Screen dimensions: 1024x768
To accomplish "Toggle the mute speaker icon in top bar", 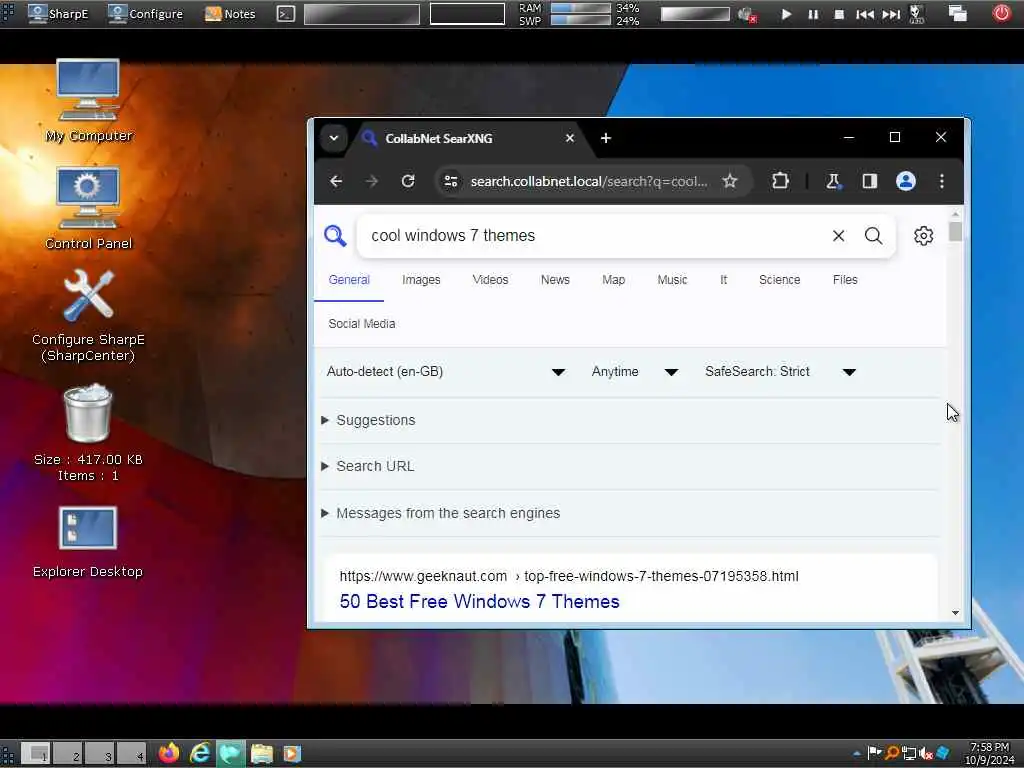I will [x=746, y=14].
